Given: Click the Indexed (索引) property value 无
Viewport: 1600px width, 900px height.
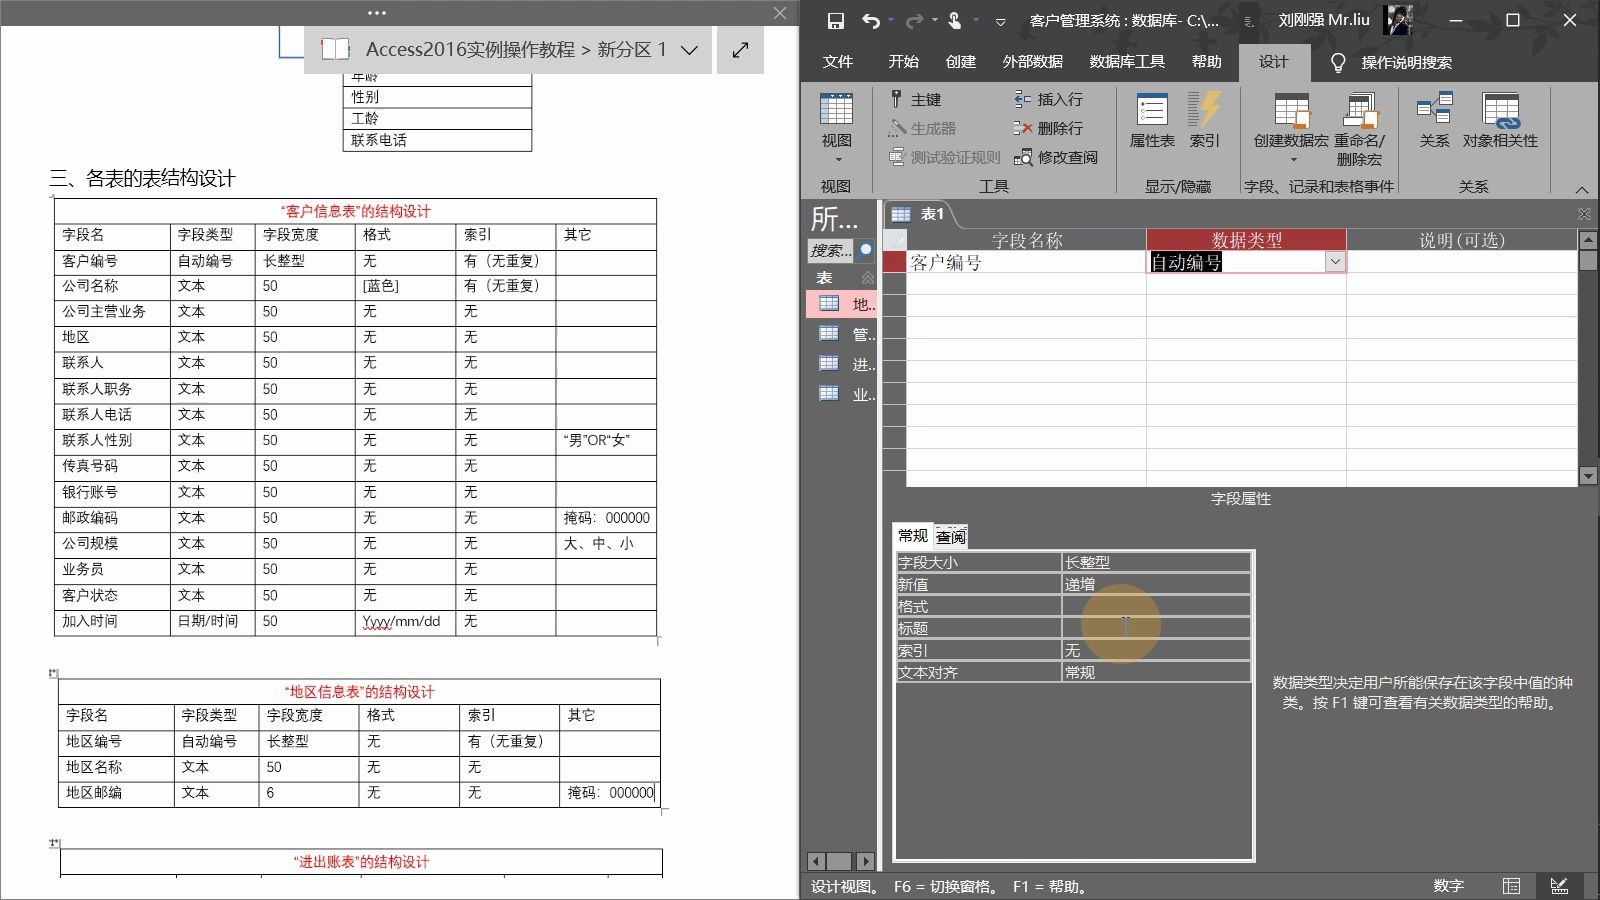Looking at the screenshot, I should click(1156, 650).
